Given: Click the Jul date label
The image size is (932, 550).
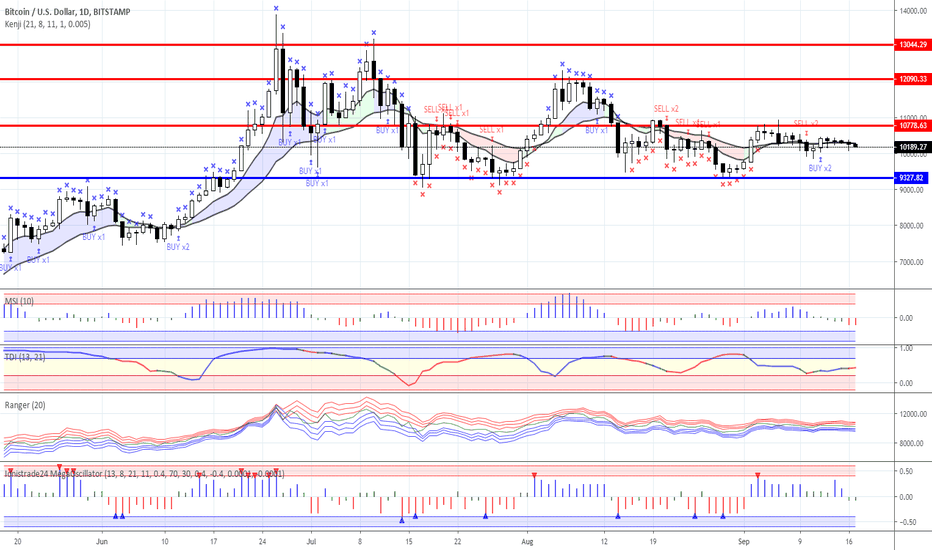Looking at the screenshot, I should click(311, 542).
